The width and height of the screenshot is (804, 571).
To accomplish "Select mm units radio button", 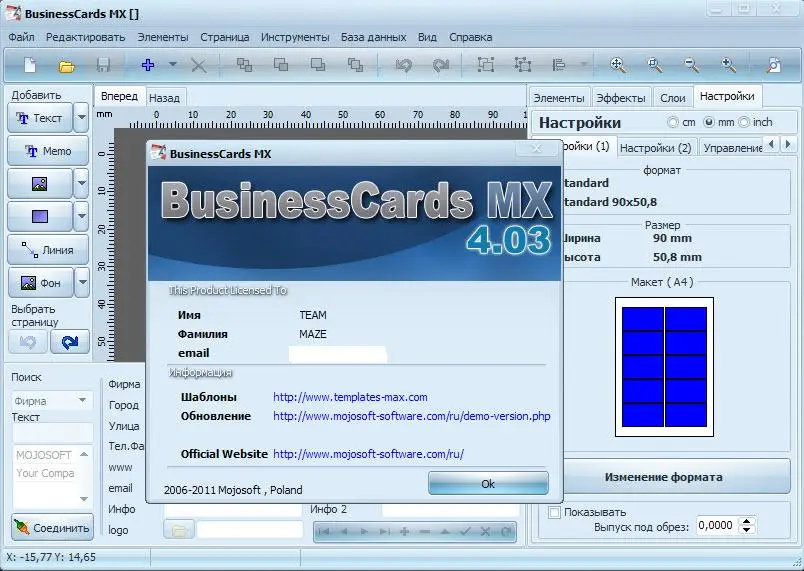I will coord(709,123).
